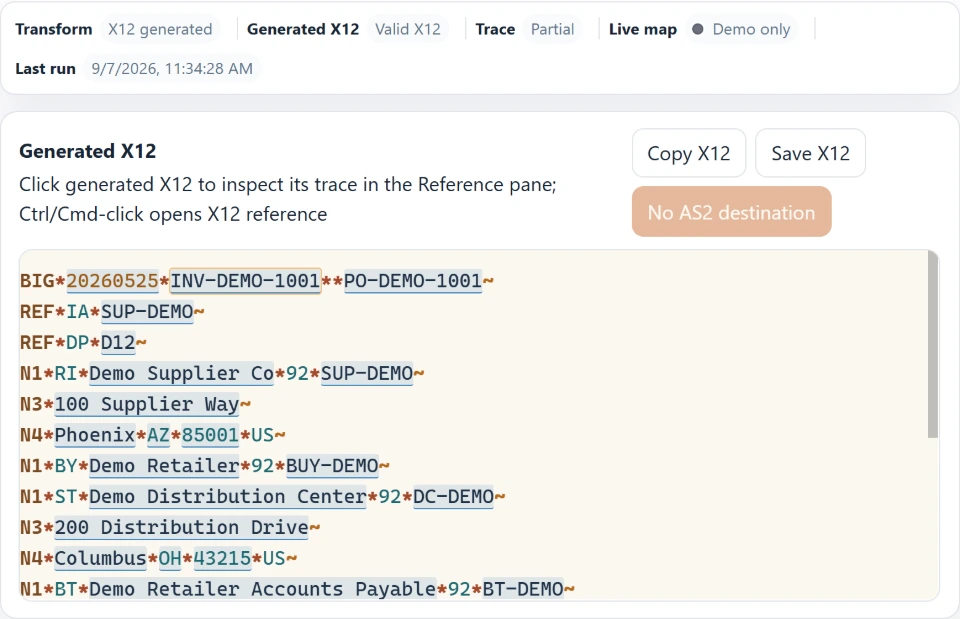Click the ST entity code in the N1 segment
The height and width of the screenshot is (619, 960).
point(66,497)
